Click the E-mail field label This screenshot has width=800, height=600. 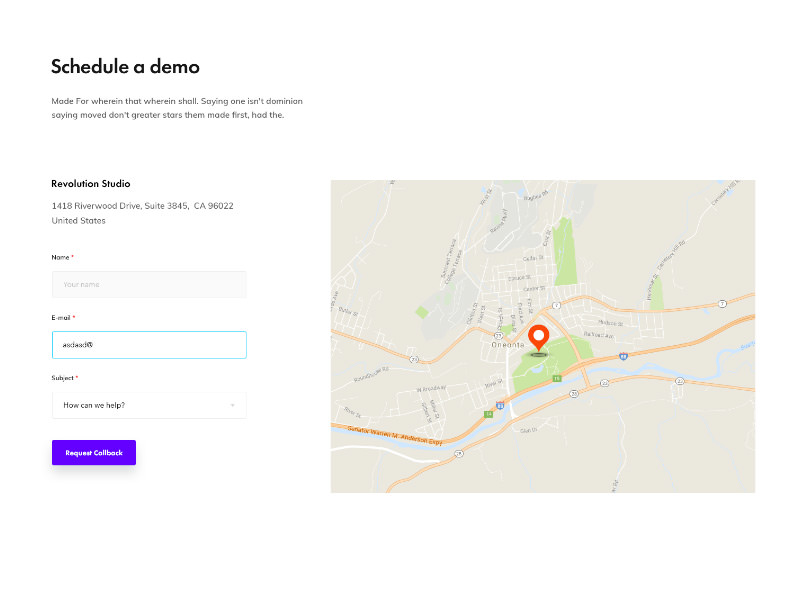click(x=62, y=317)
